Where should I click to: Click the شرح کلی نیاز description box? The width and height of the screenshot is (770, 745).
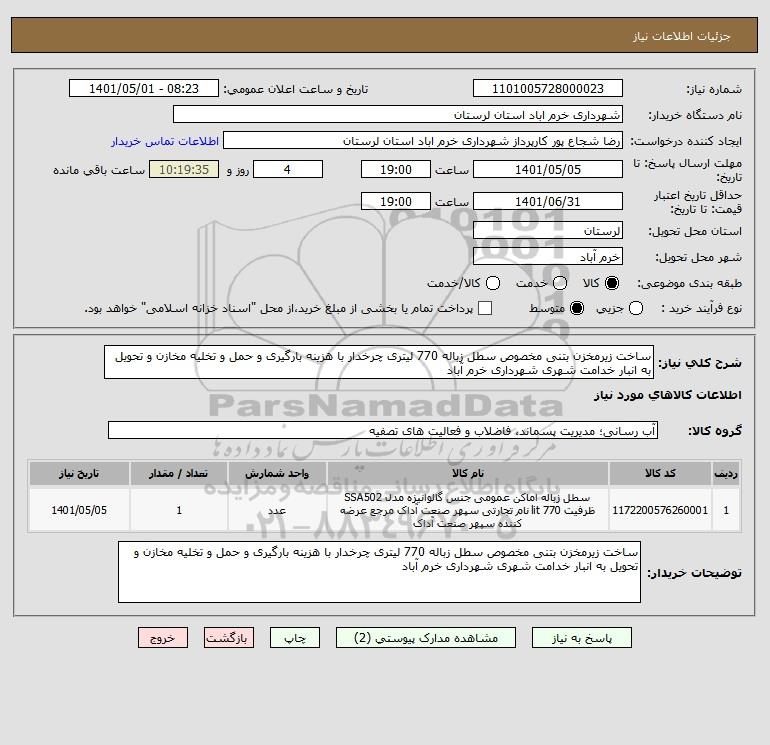click(x=379, y=362)
